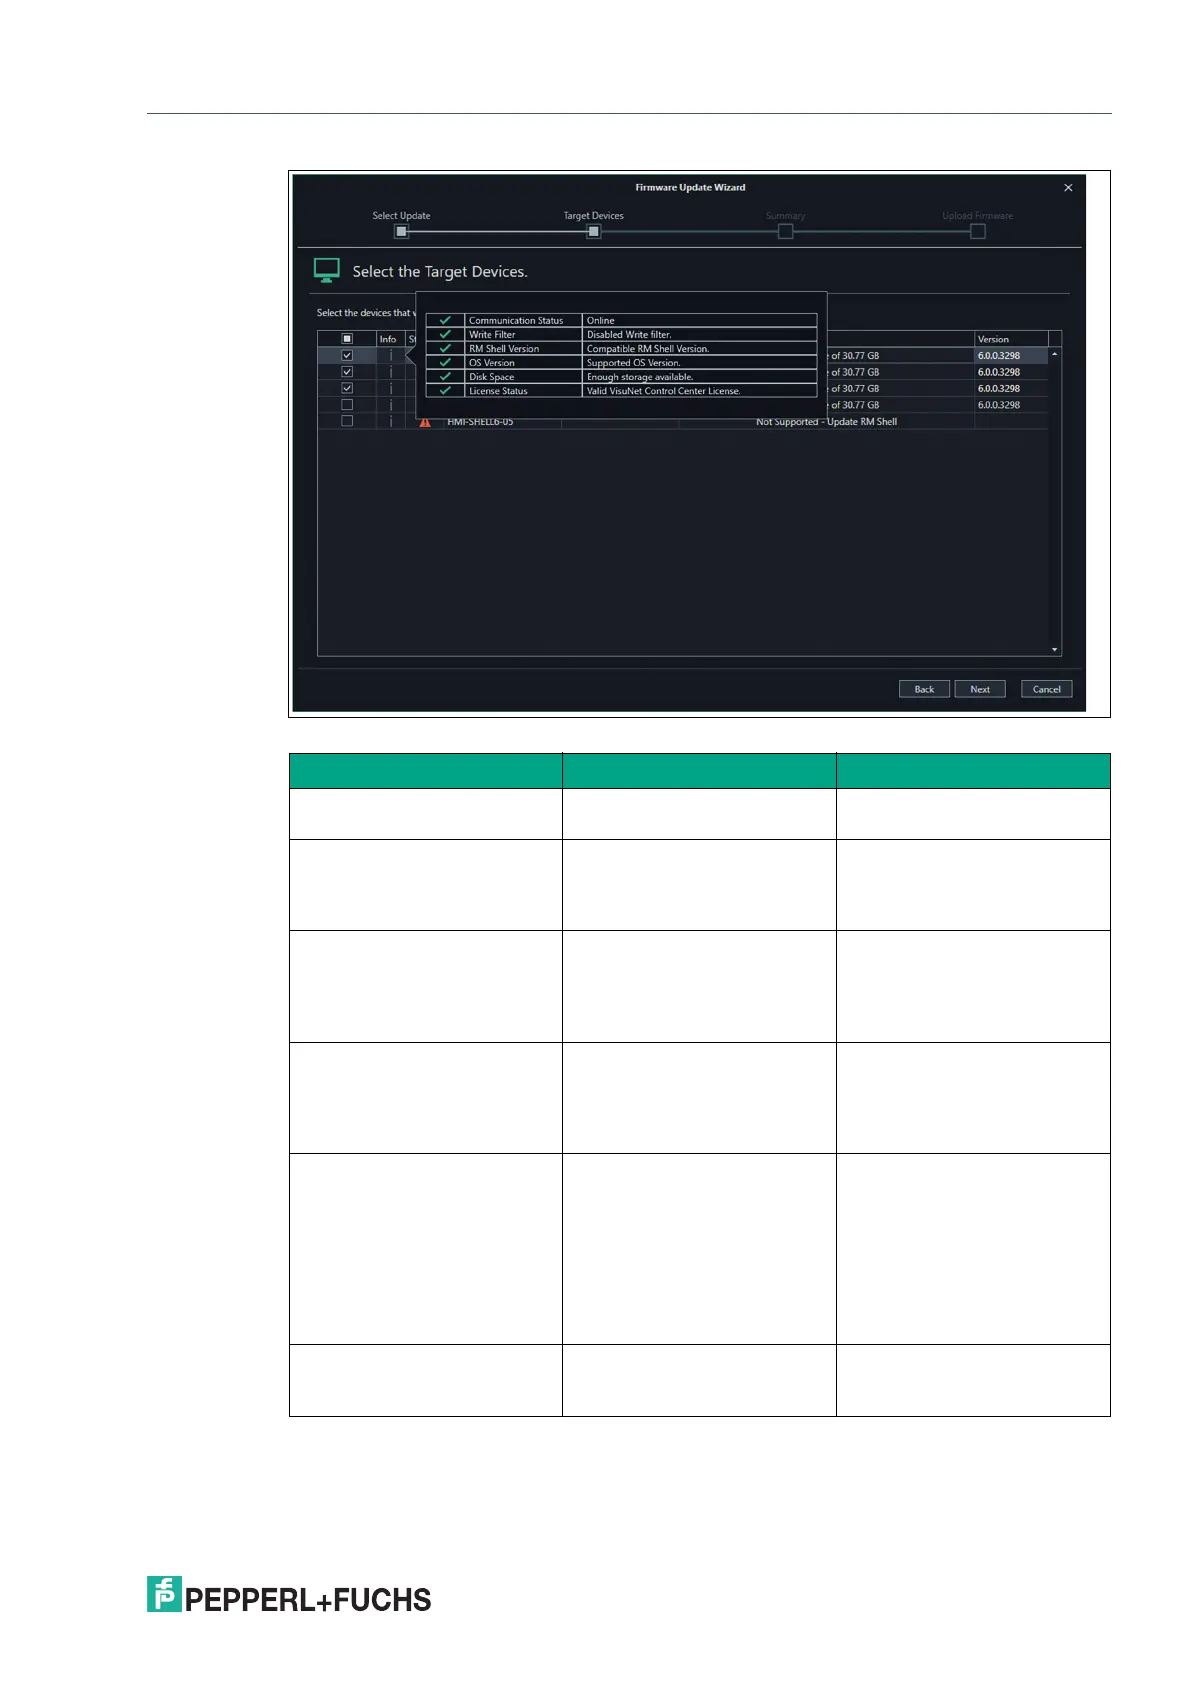The image size is (1190, 1684).
Task: Click the green monitor icon beside the heading
Action: [x=327, y=270]
